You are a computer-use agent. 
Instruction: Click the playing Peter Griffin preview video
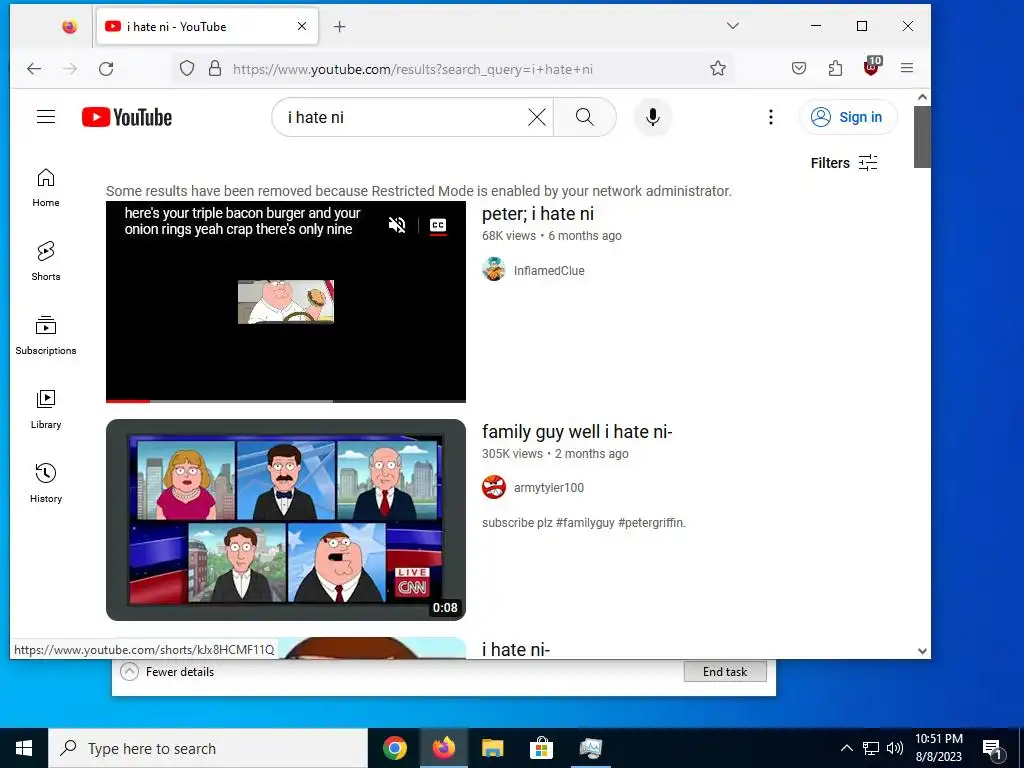285,302
